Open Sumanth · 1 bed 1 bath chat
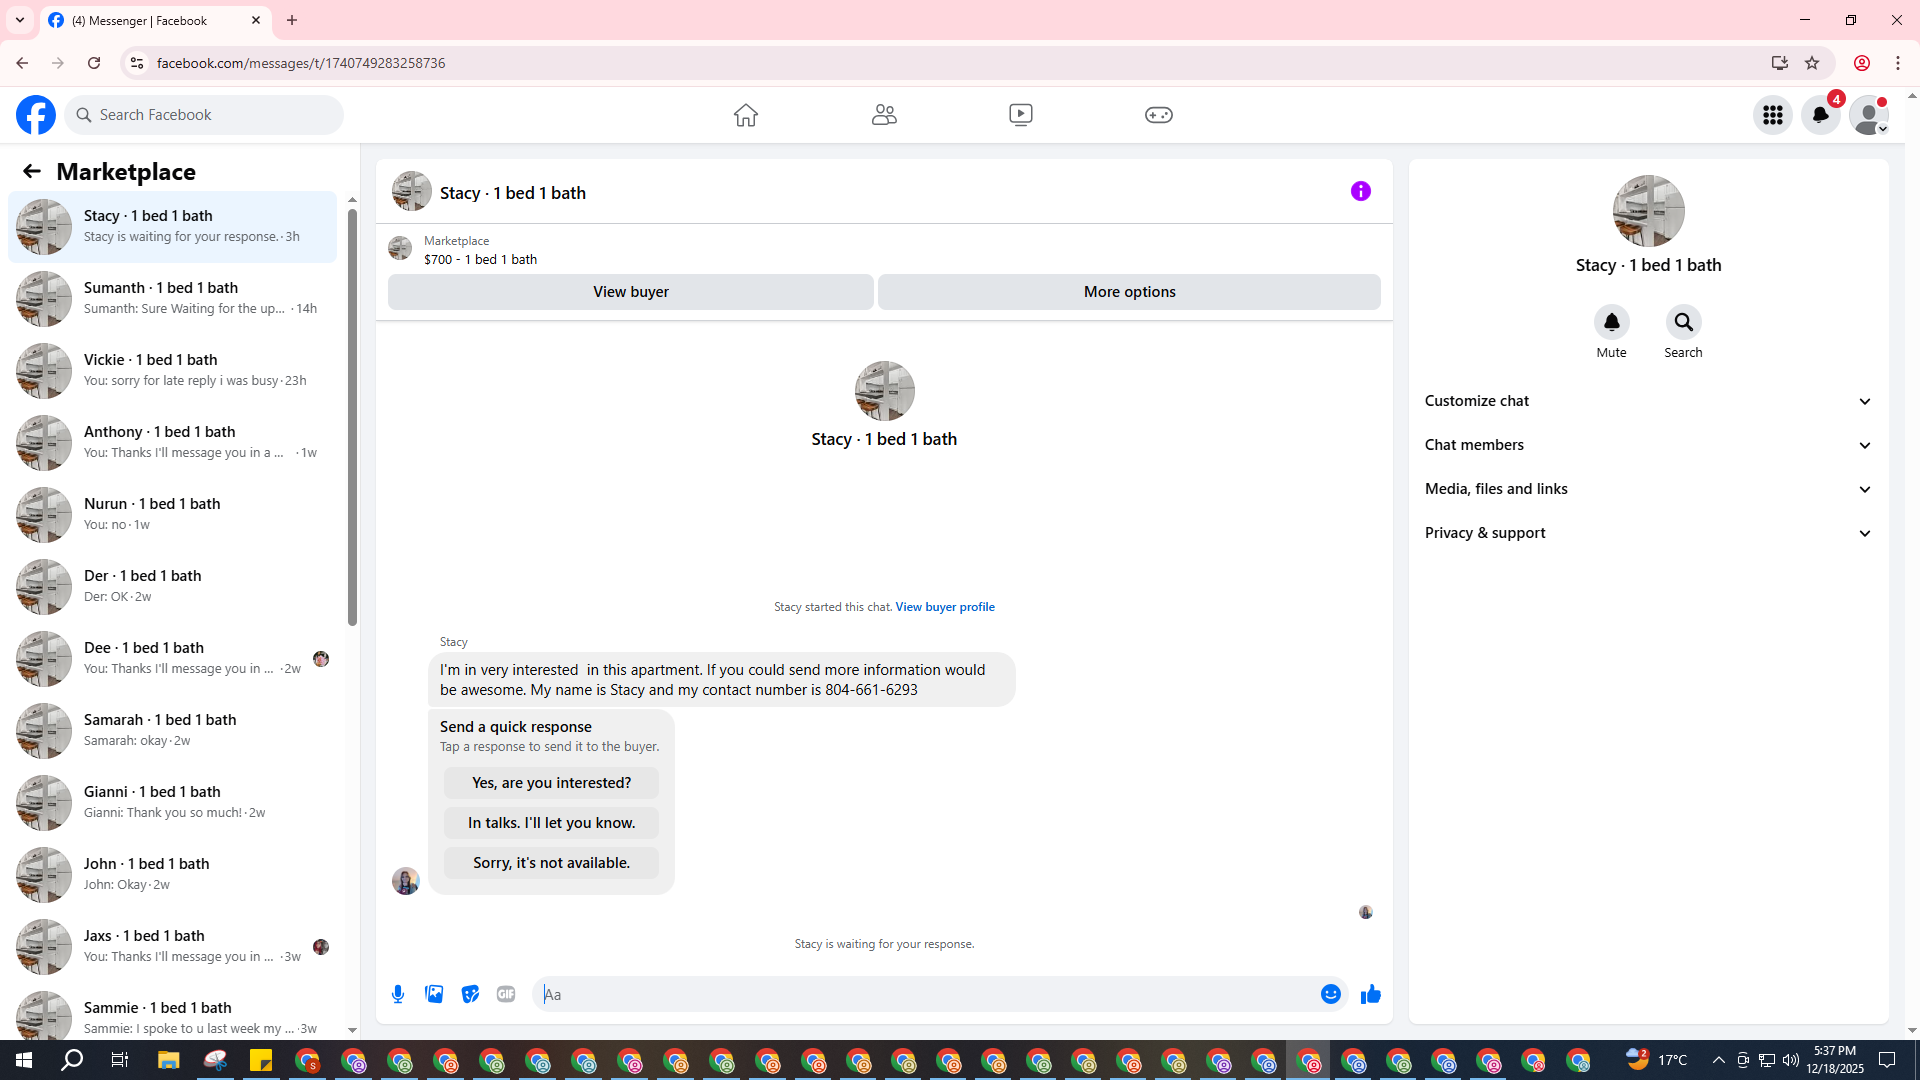The image size is (1920, 1080). (172, 299)
